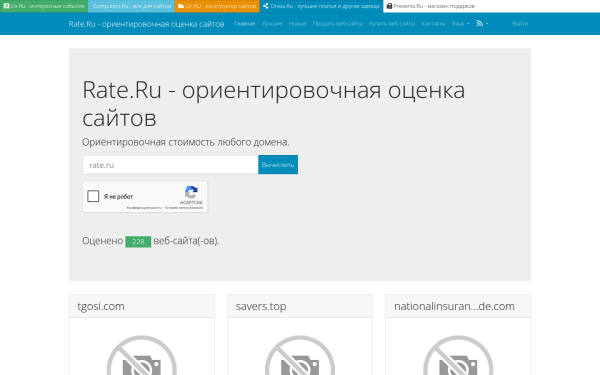Viewport: 600px width, 375px height.
Task: Open the Ox.Ru интересные события tab
Action: tap(44, 6)
